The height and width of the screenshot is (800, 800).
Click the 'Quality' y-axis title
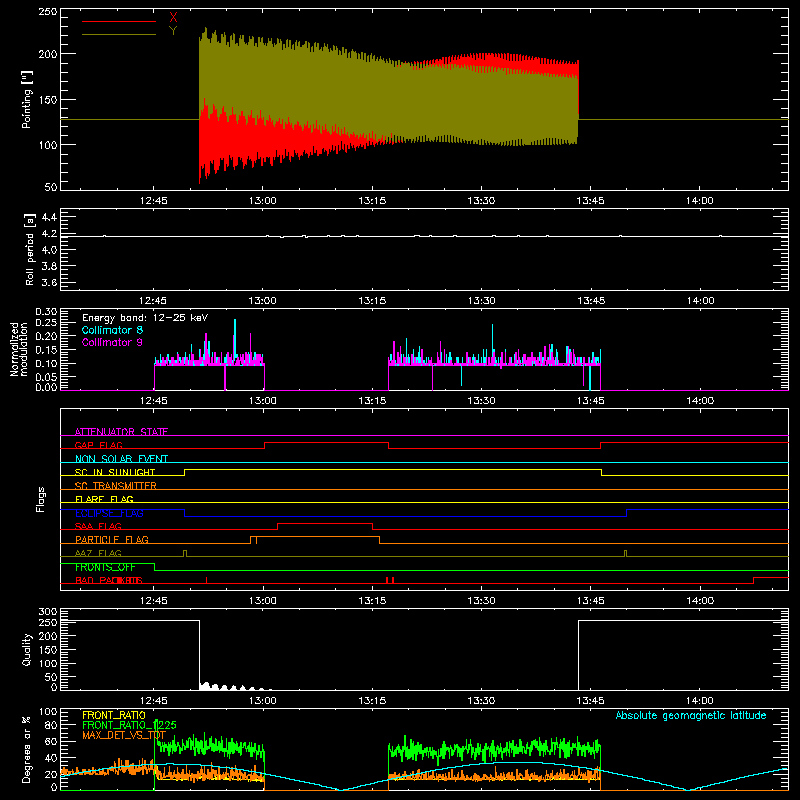point(27,649)
